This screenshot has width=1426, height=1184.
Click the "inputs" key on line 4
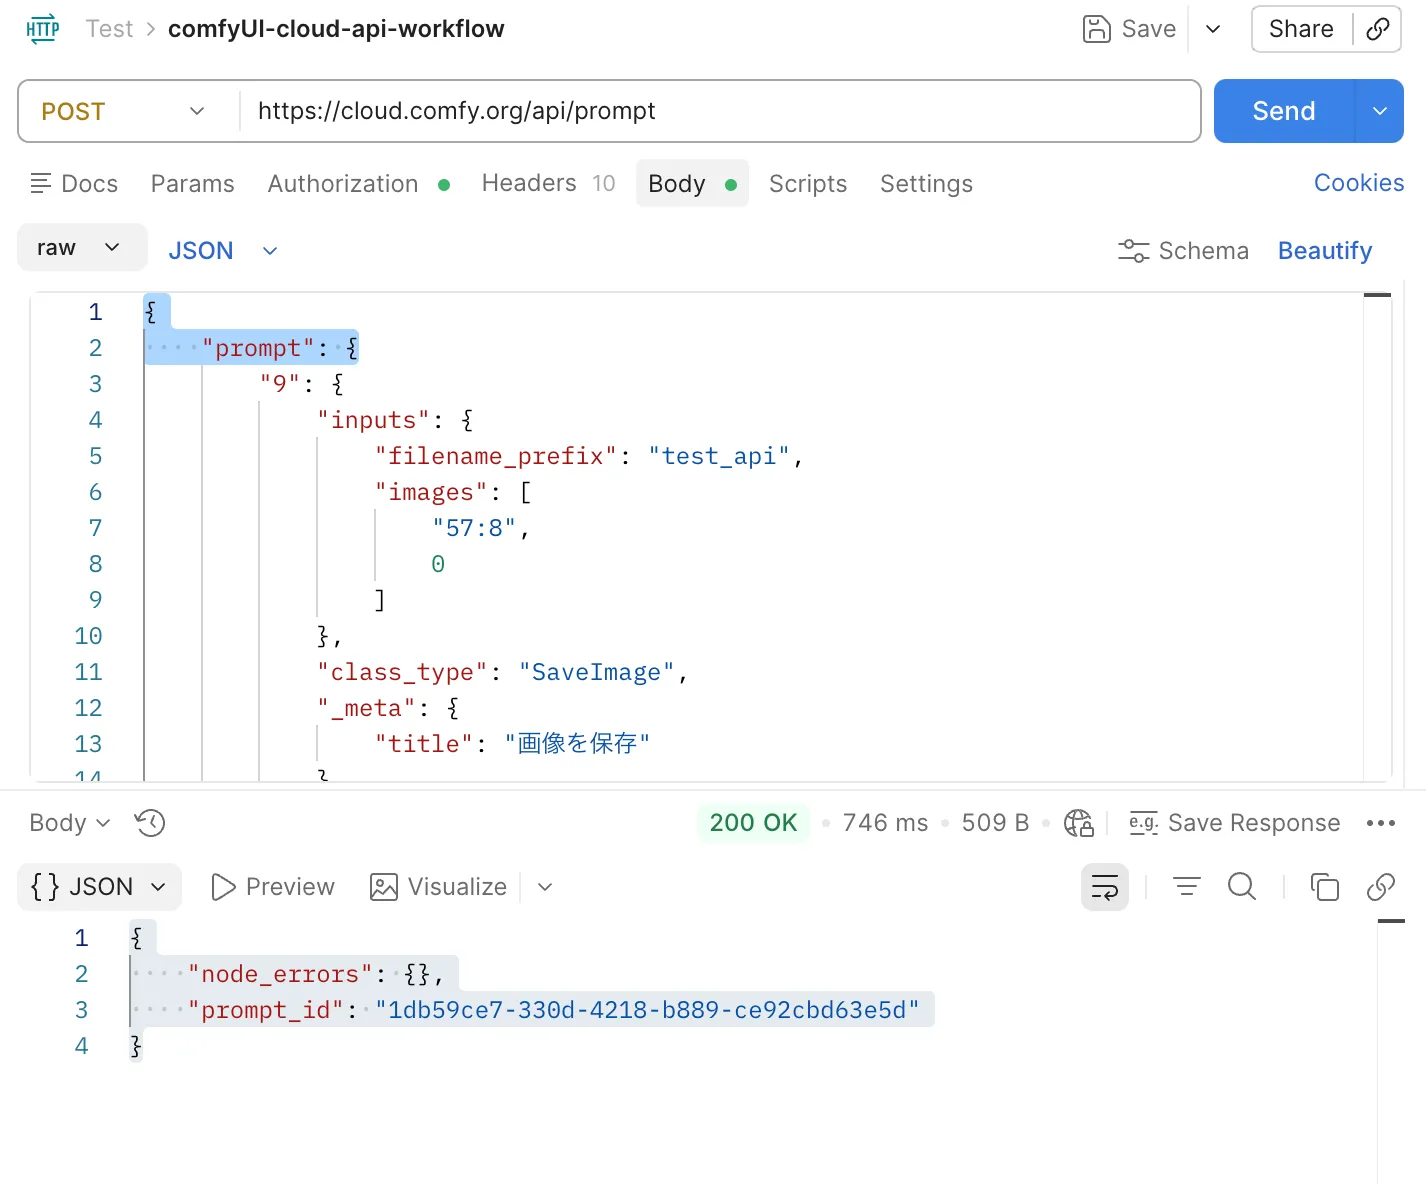373,420
